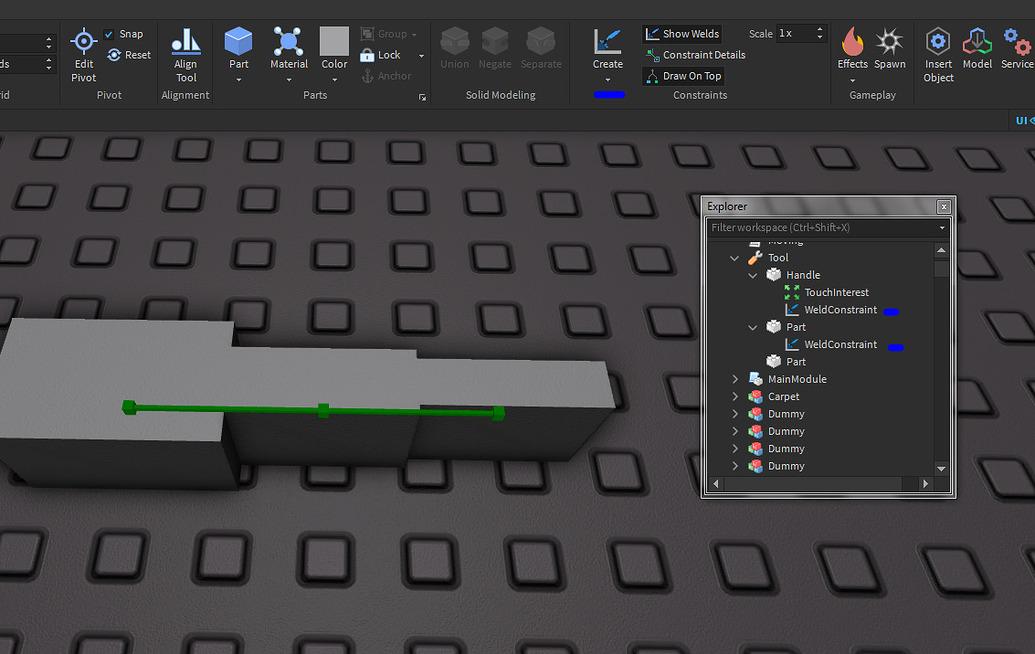This screenshot has height=654, width=1035.
Task: Expand the MainModule node
Action: (x=735, y=379)
